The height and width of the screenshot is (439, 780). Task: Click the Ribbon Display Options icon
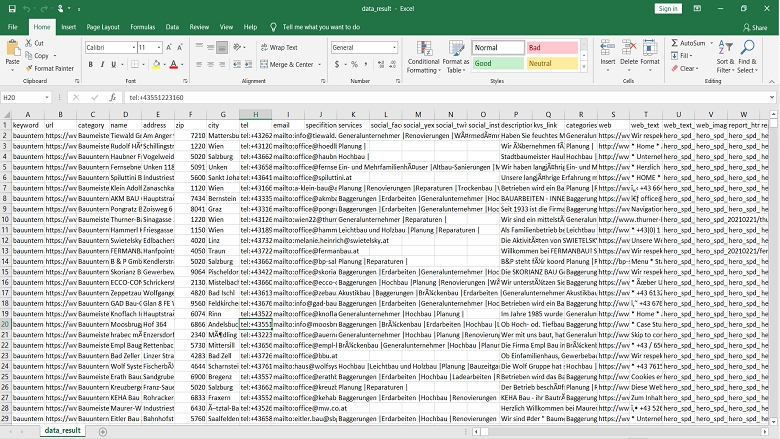pos(697,8)
